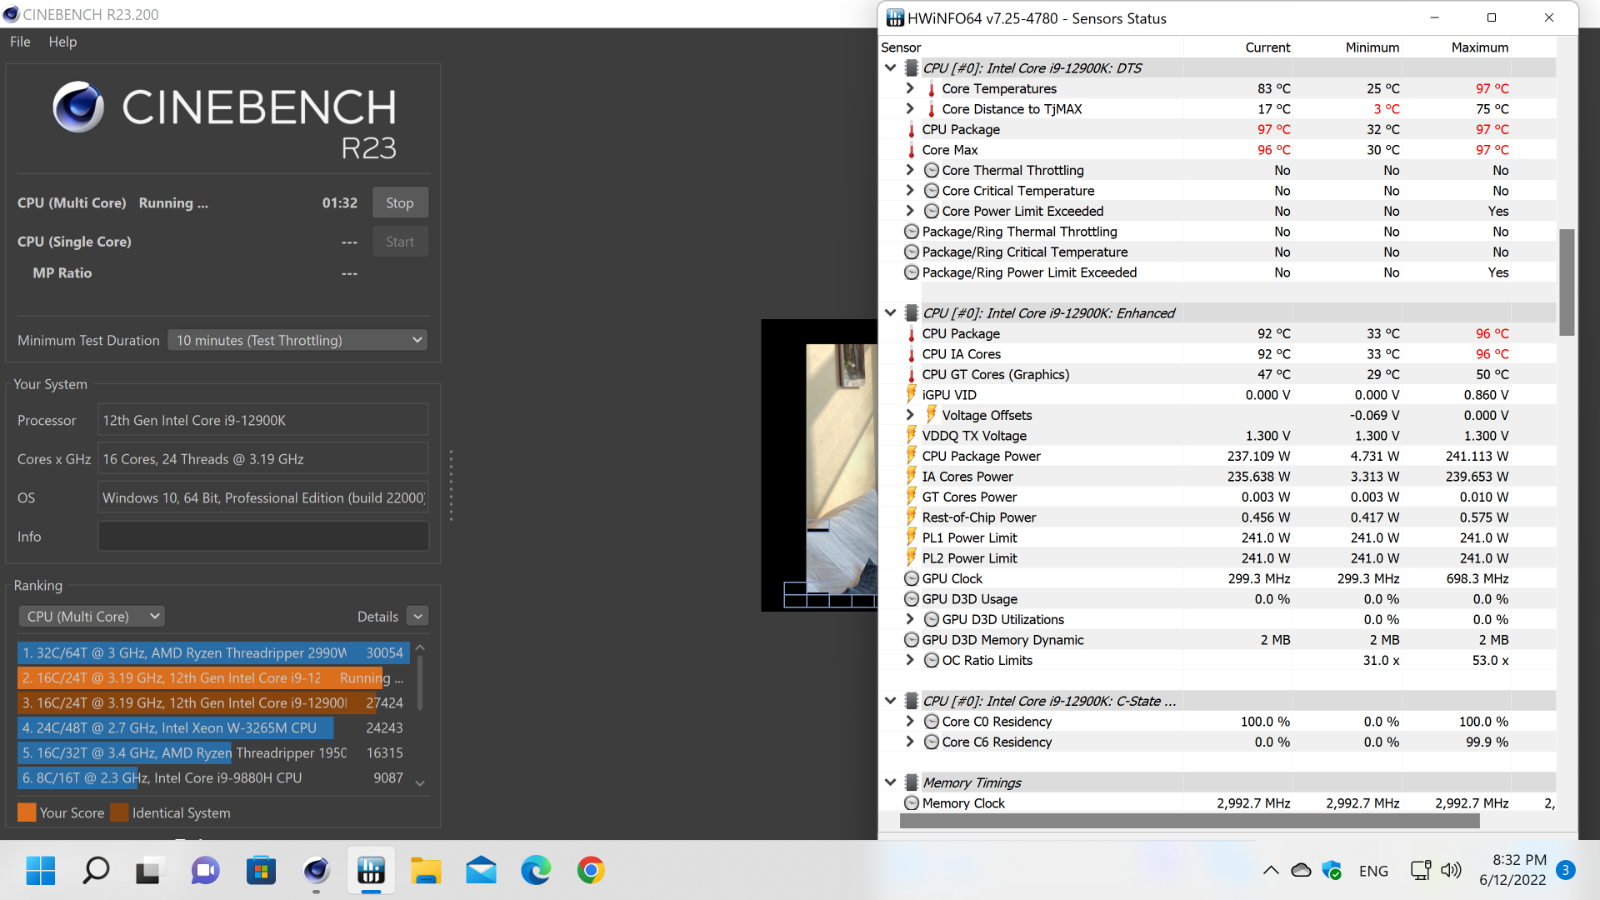Open Windows Start menu icon
This screenshot has height=900, width=1600.
point(41,871)
